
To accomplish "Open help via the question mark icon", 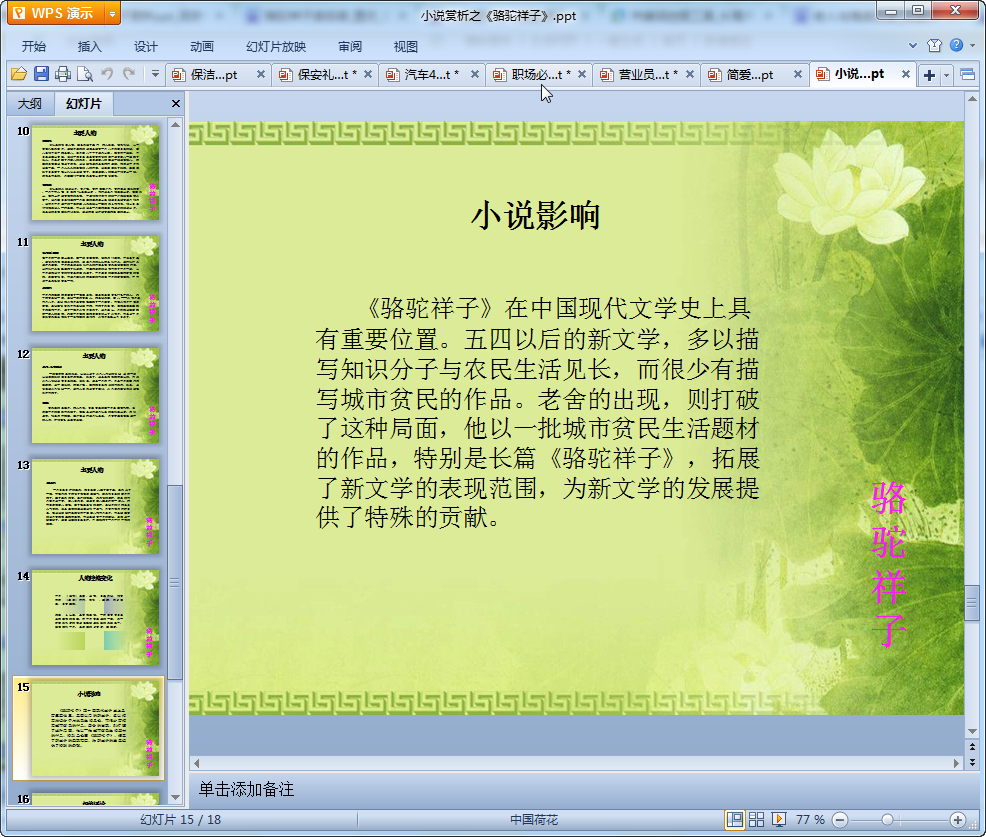I will click(956, 45).
